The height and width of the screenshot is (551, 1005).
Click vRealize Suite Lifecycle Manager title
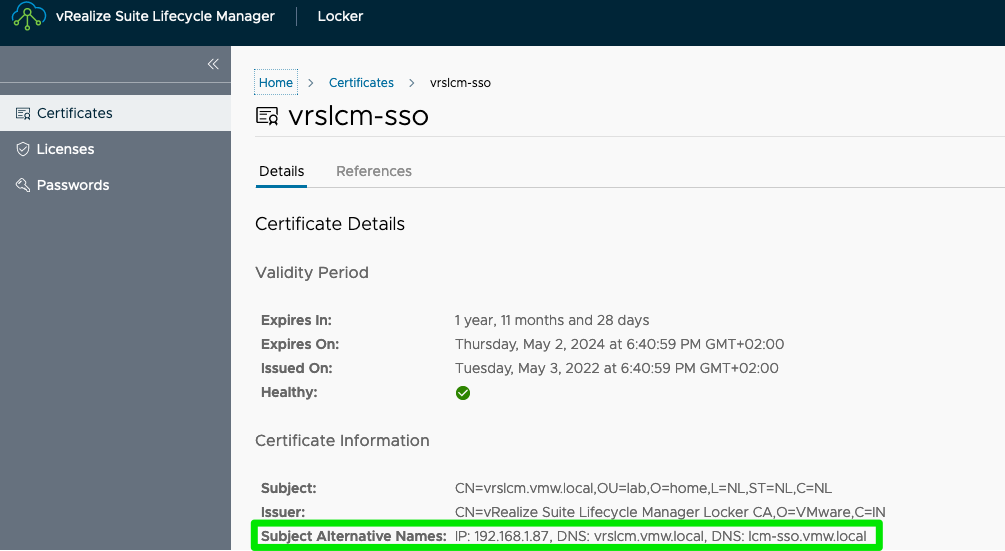coord(165,17)
